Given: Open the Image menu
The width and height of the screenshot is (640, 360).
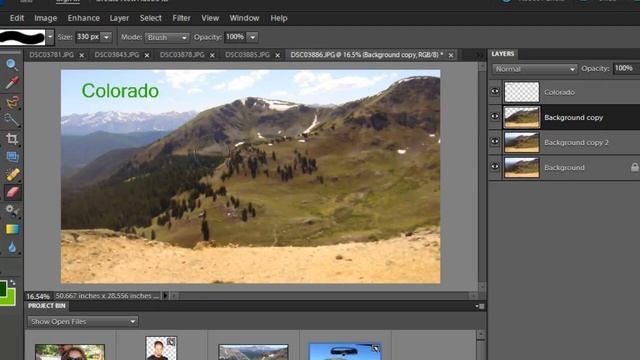Looking at the screenshot, I should click(45, 18).
